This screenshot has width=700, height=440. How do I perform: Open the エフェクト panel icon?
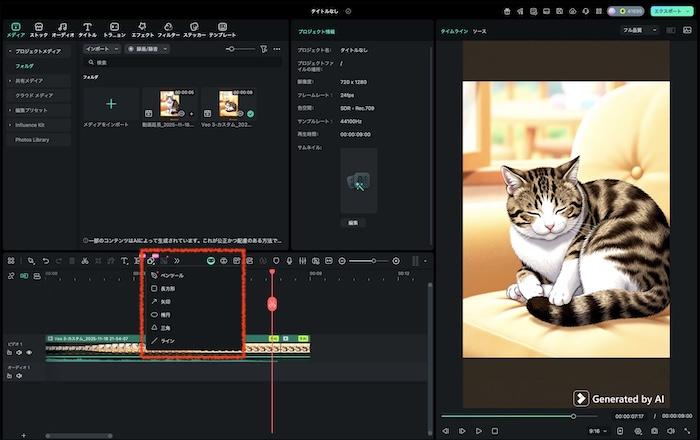tap(142, 28)
